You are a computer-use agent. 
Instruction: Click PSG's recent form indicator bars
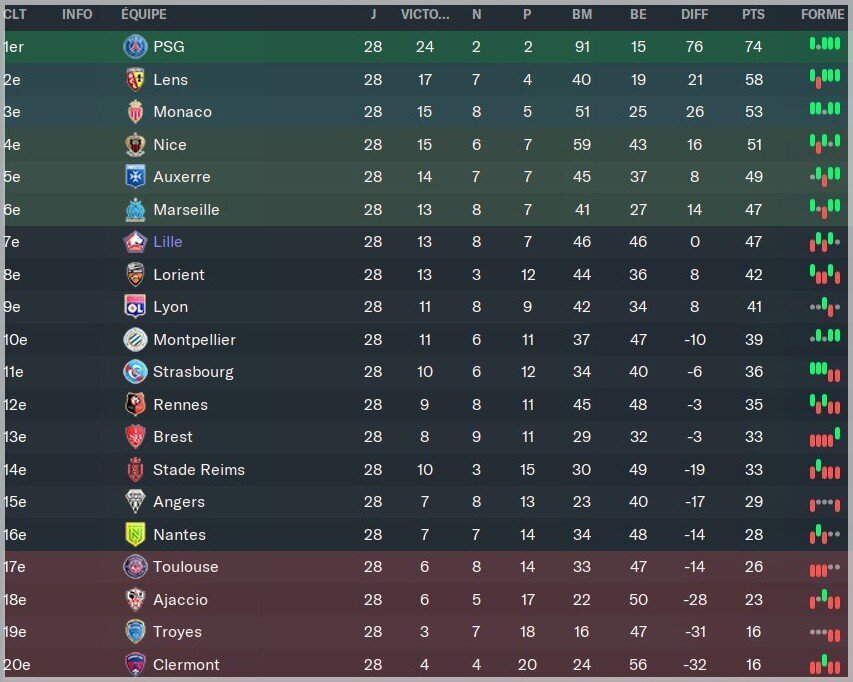(825, 44)
